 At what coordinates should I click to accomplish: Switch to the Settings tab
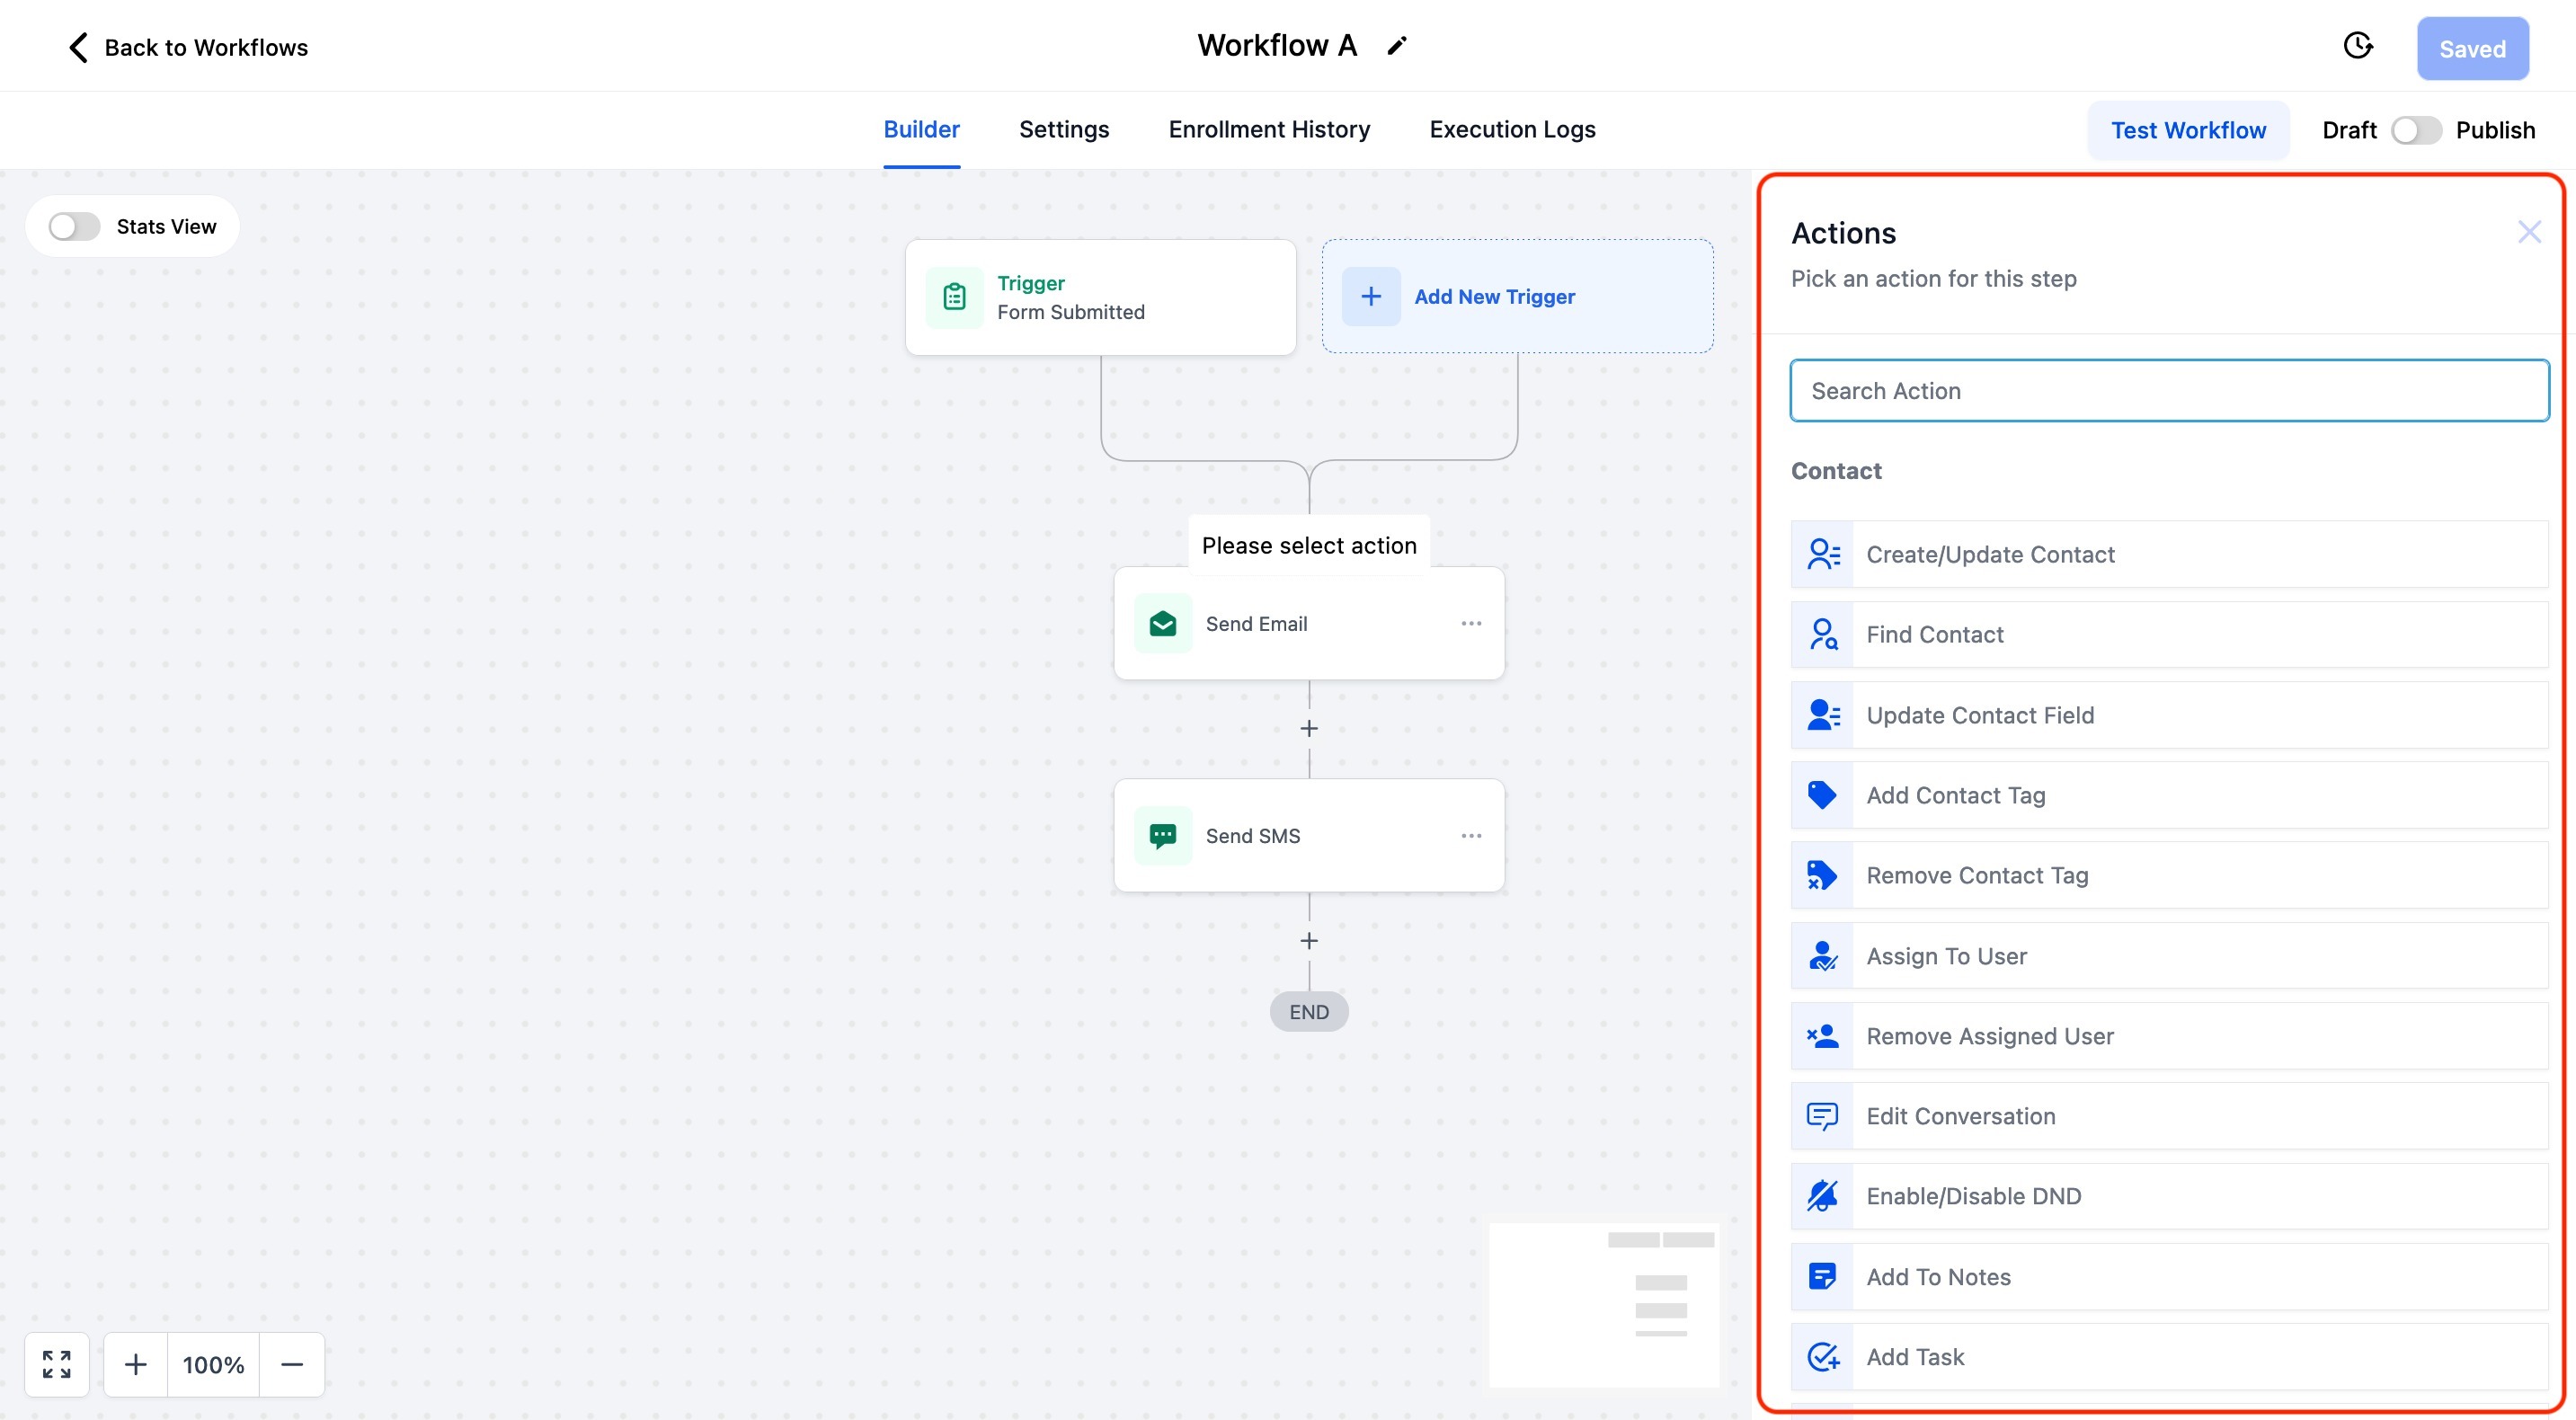1064,130
